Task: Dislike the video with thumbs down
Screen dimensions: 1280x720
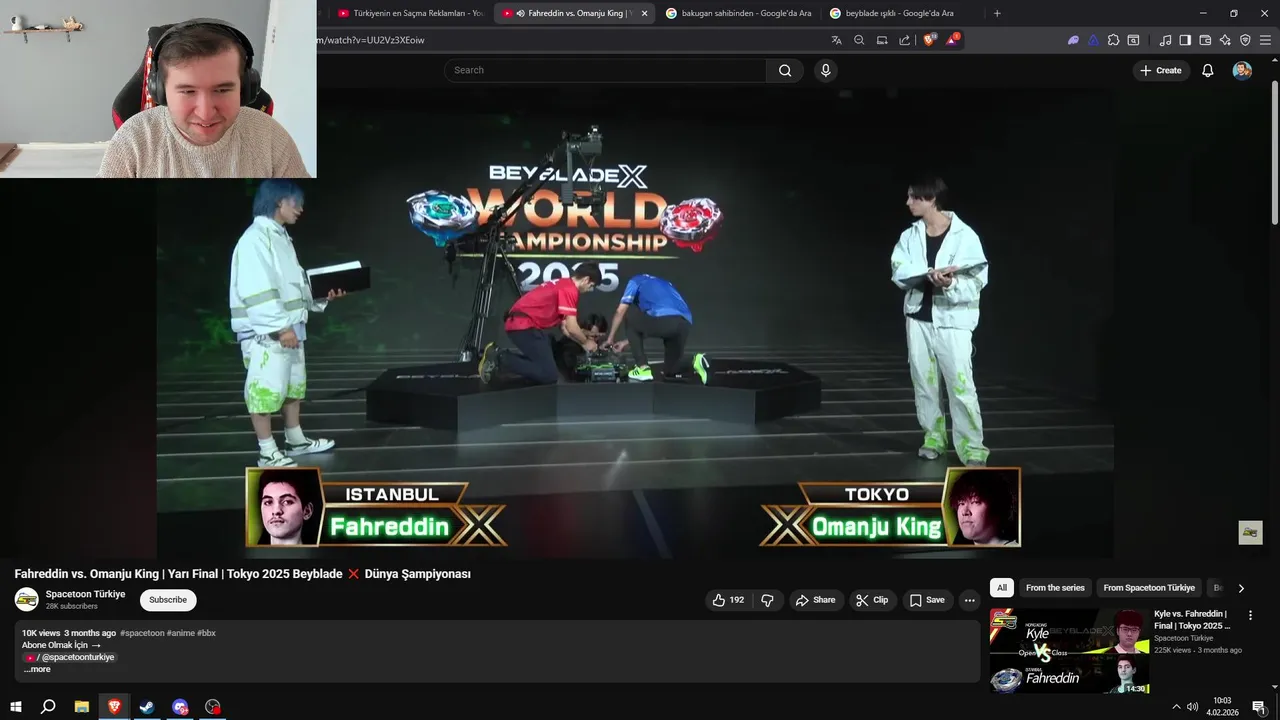Action: pos(768,600)
